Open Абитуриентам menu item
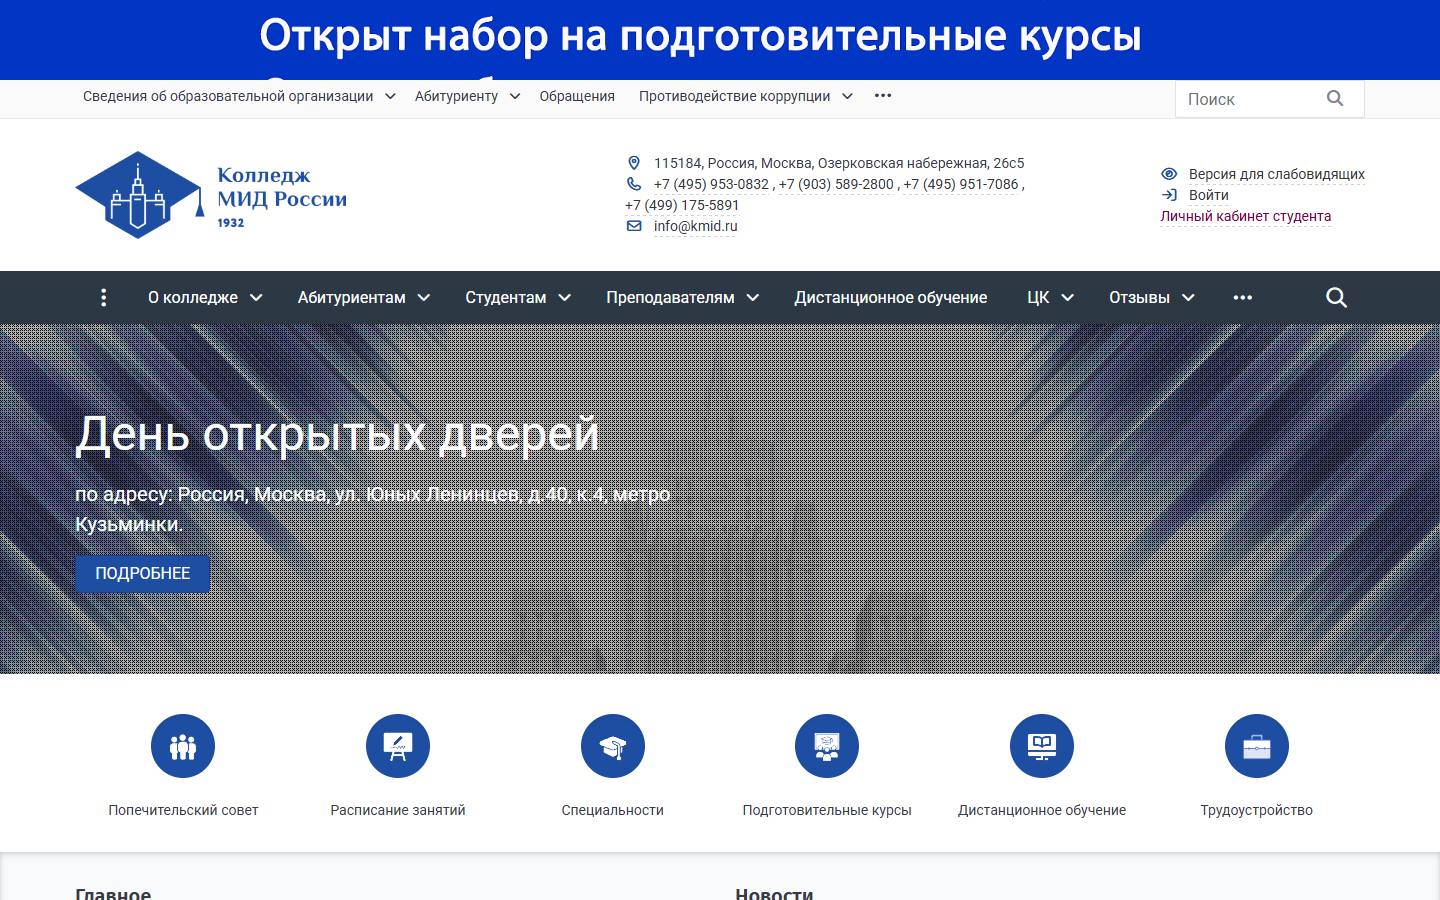The width and height of the screenshot is (1440, 900). 352,297
